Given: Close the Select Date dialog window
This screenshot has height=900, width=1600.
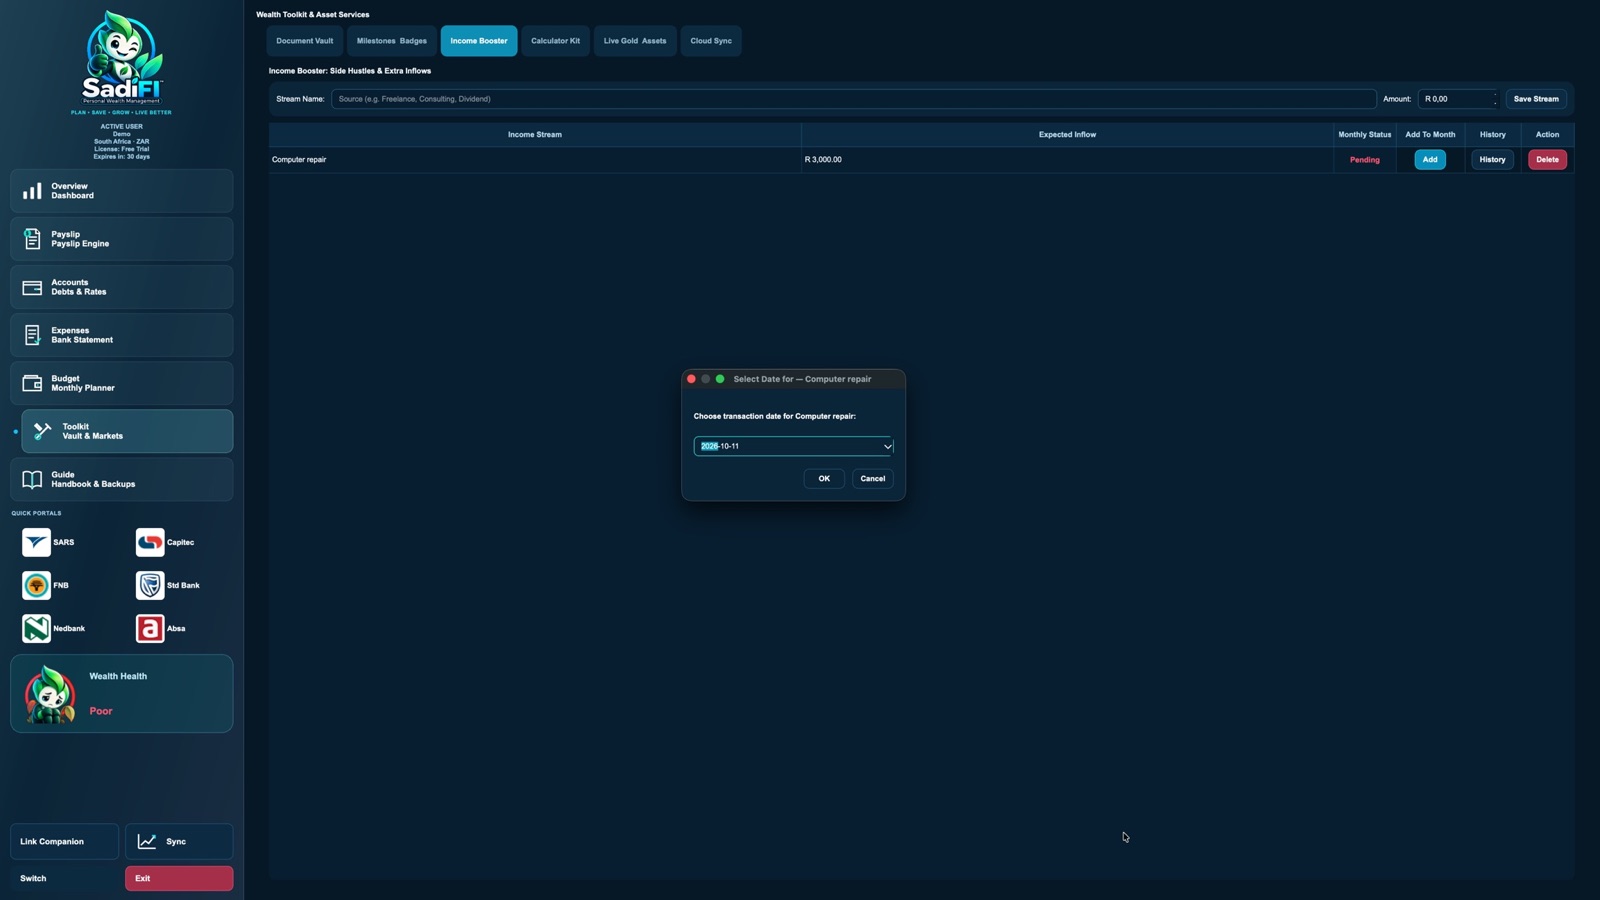Looking at the screenshot, I should [x=691, y=379].
